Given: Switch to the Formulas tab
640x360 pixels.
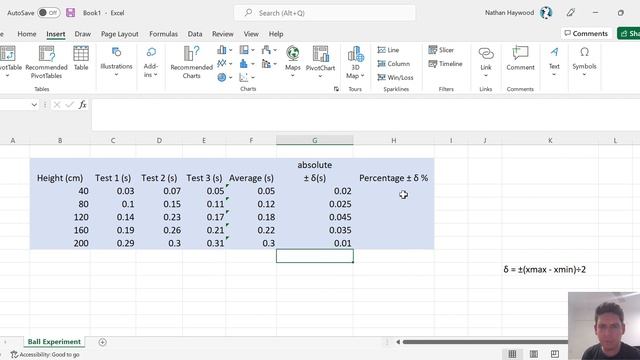Looking at the screenshot, I should tap(163, 34).
